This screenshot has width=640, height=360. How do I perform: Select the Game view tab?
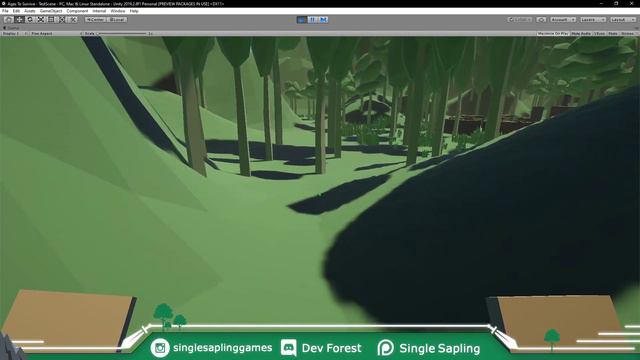(11, 28)
